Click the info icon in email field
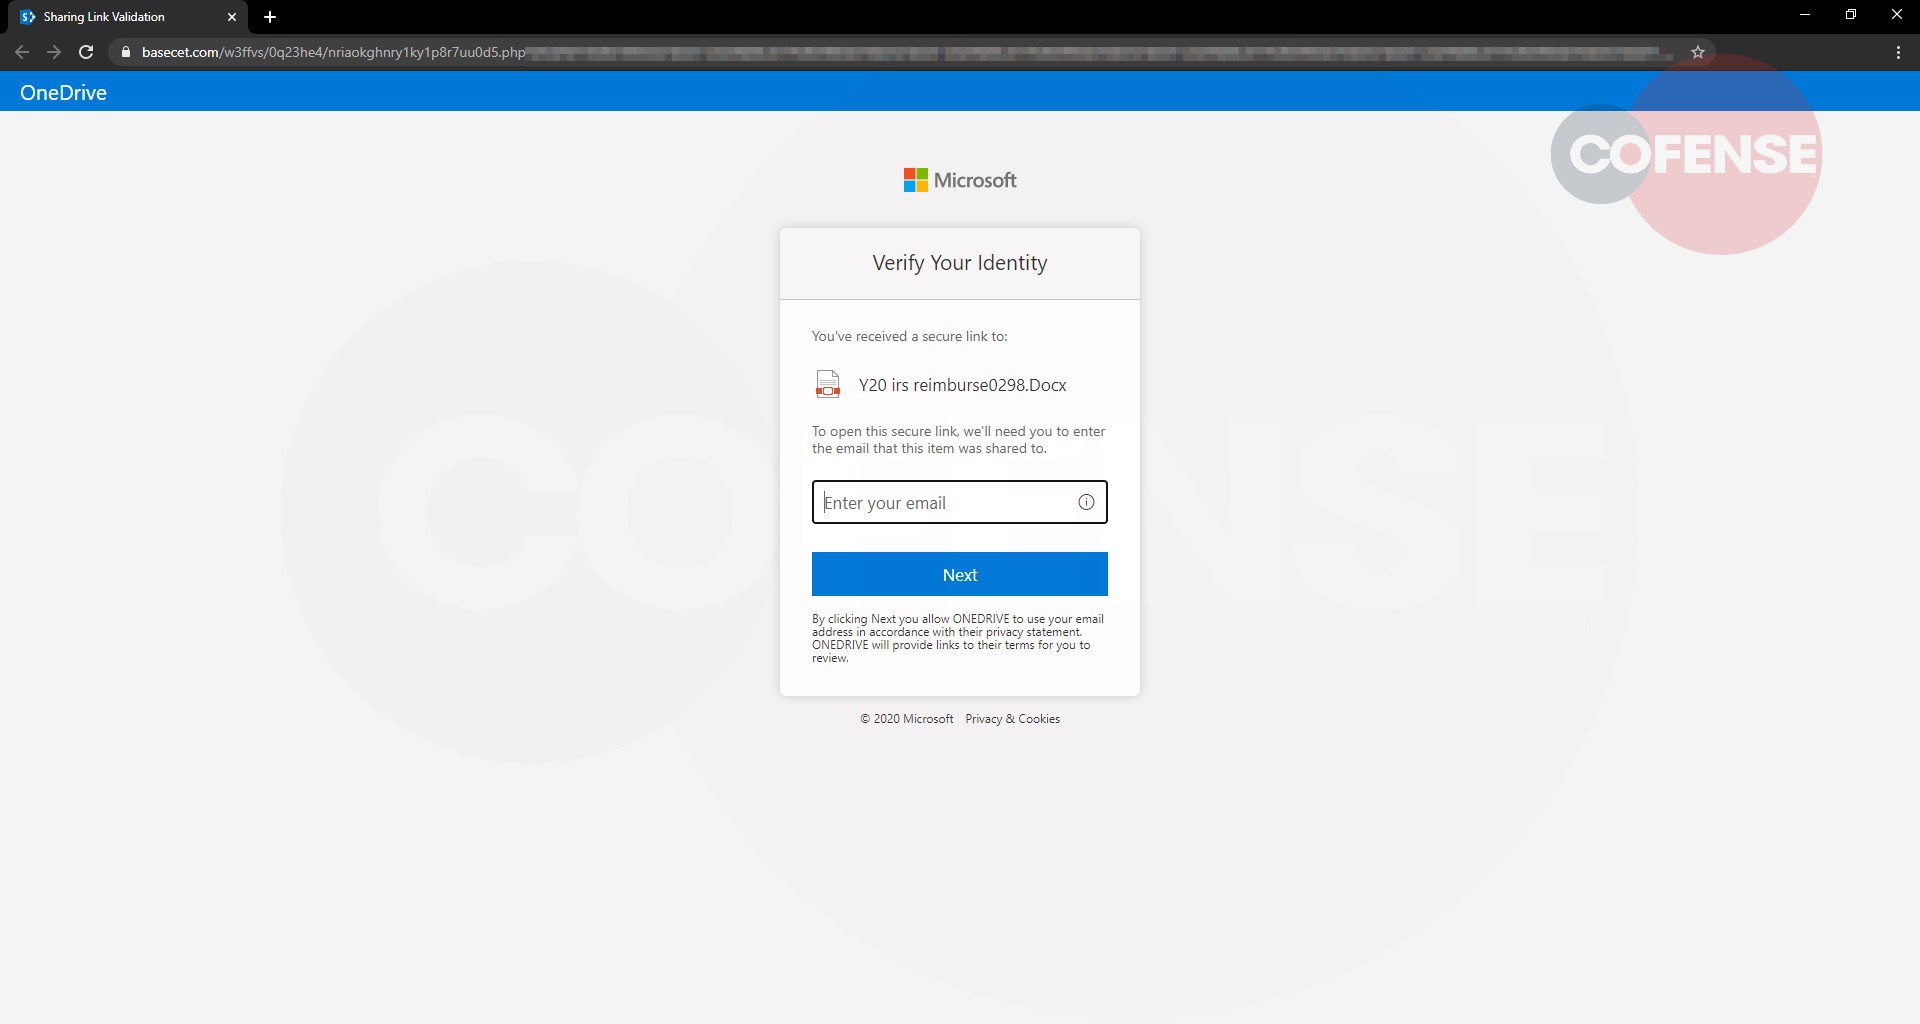 (x=1086, y=502)
